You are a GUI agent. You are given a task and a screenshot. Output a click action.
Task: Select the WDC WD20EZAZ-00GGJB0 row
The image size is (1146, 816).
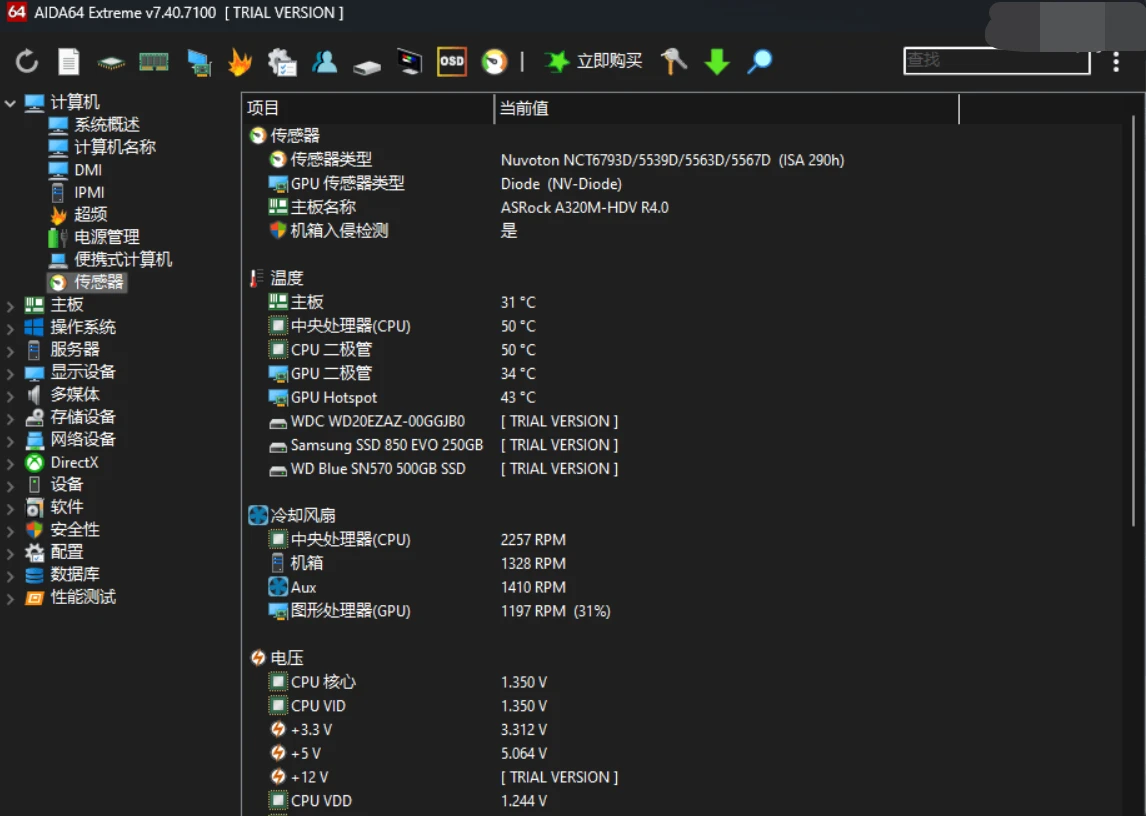pyautogui.click(x=683, y=421)
